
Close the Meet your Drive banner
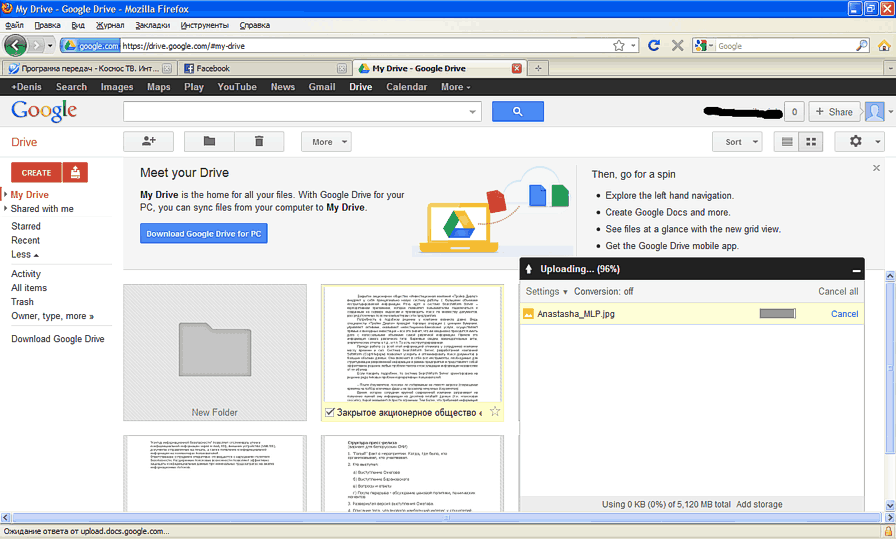tap(876, 168)
